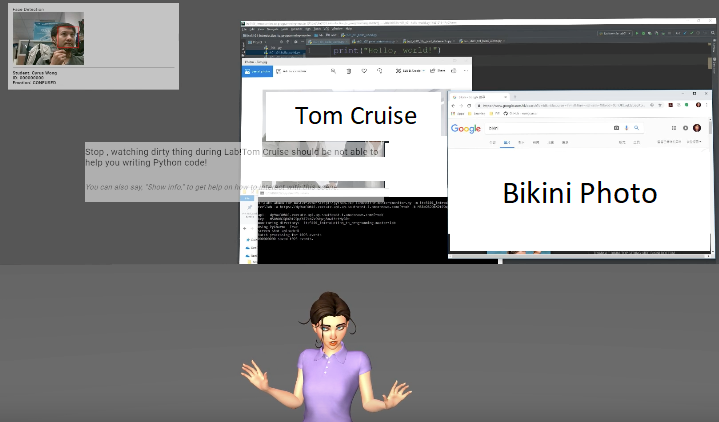Open the Chrome three-dot menu
719x422 pixels.
coord(707,105)
